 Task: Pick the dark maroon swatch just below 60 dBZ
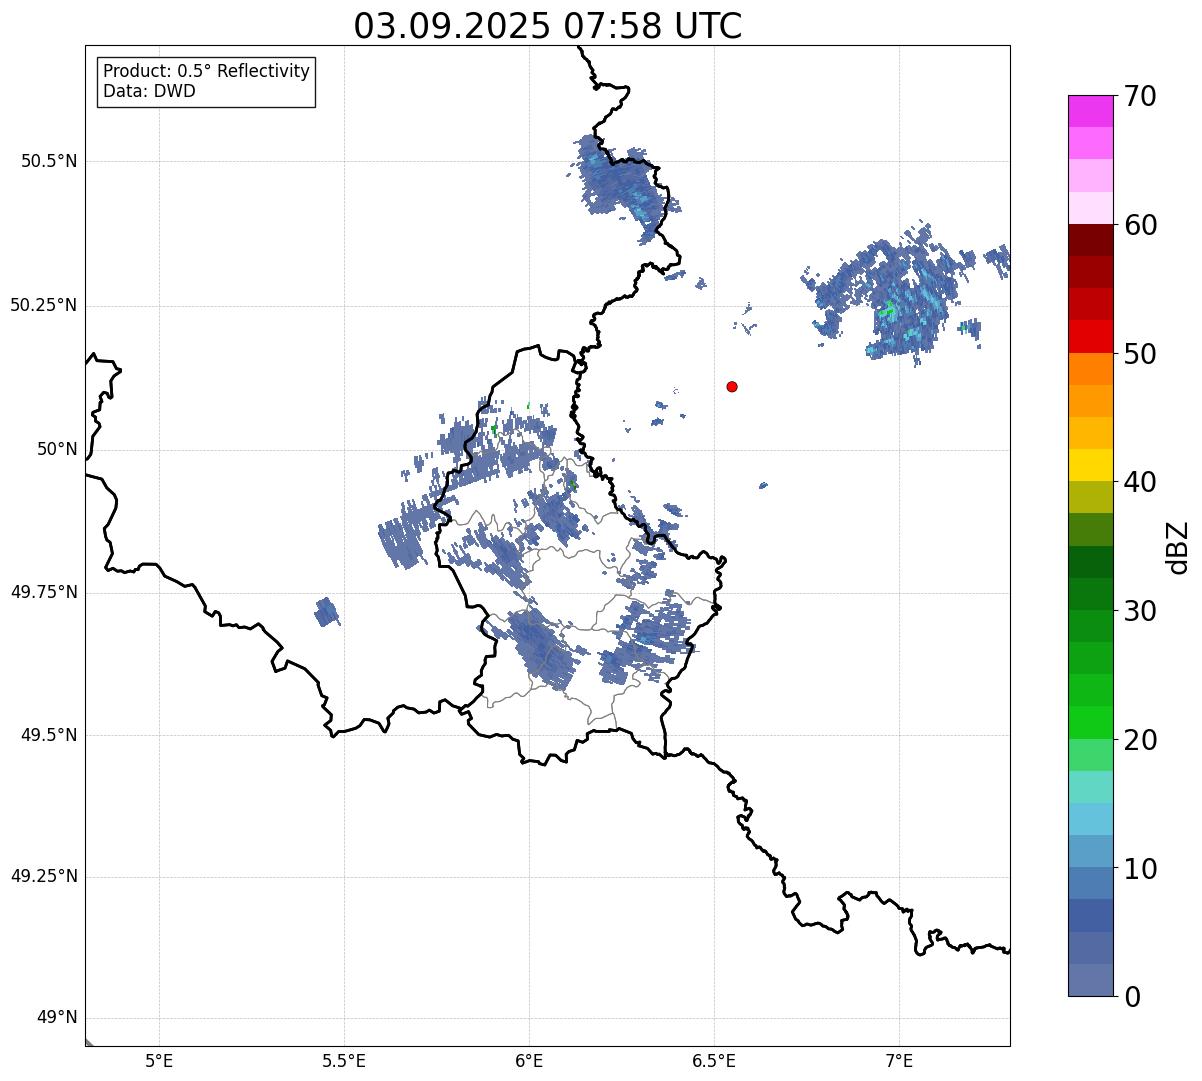(1090, 240)
